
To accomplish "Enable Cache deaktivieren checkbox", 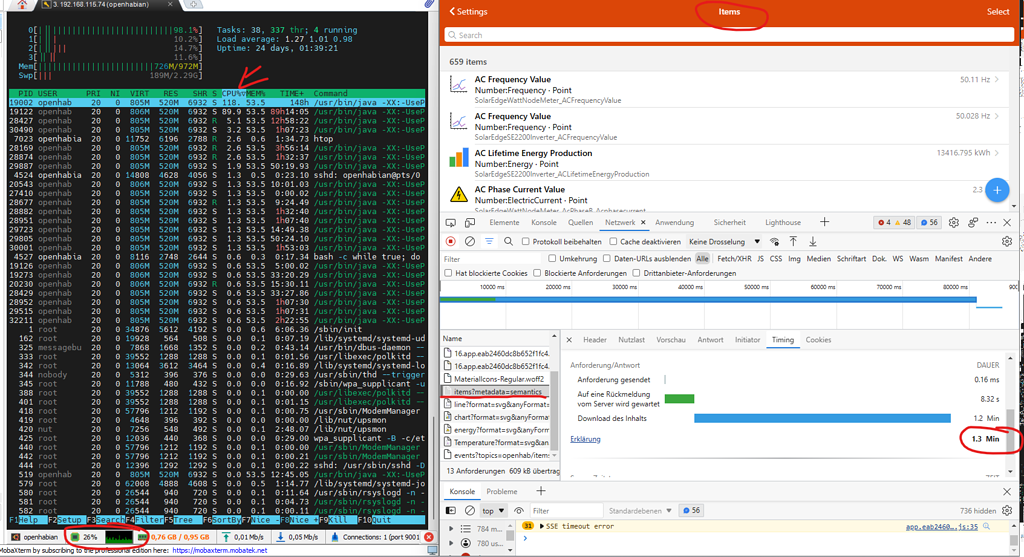I will (613, 242).
